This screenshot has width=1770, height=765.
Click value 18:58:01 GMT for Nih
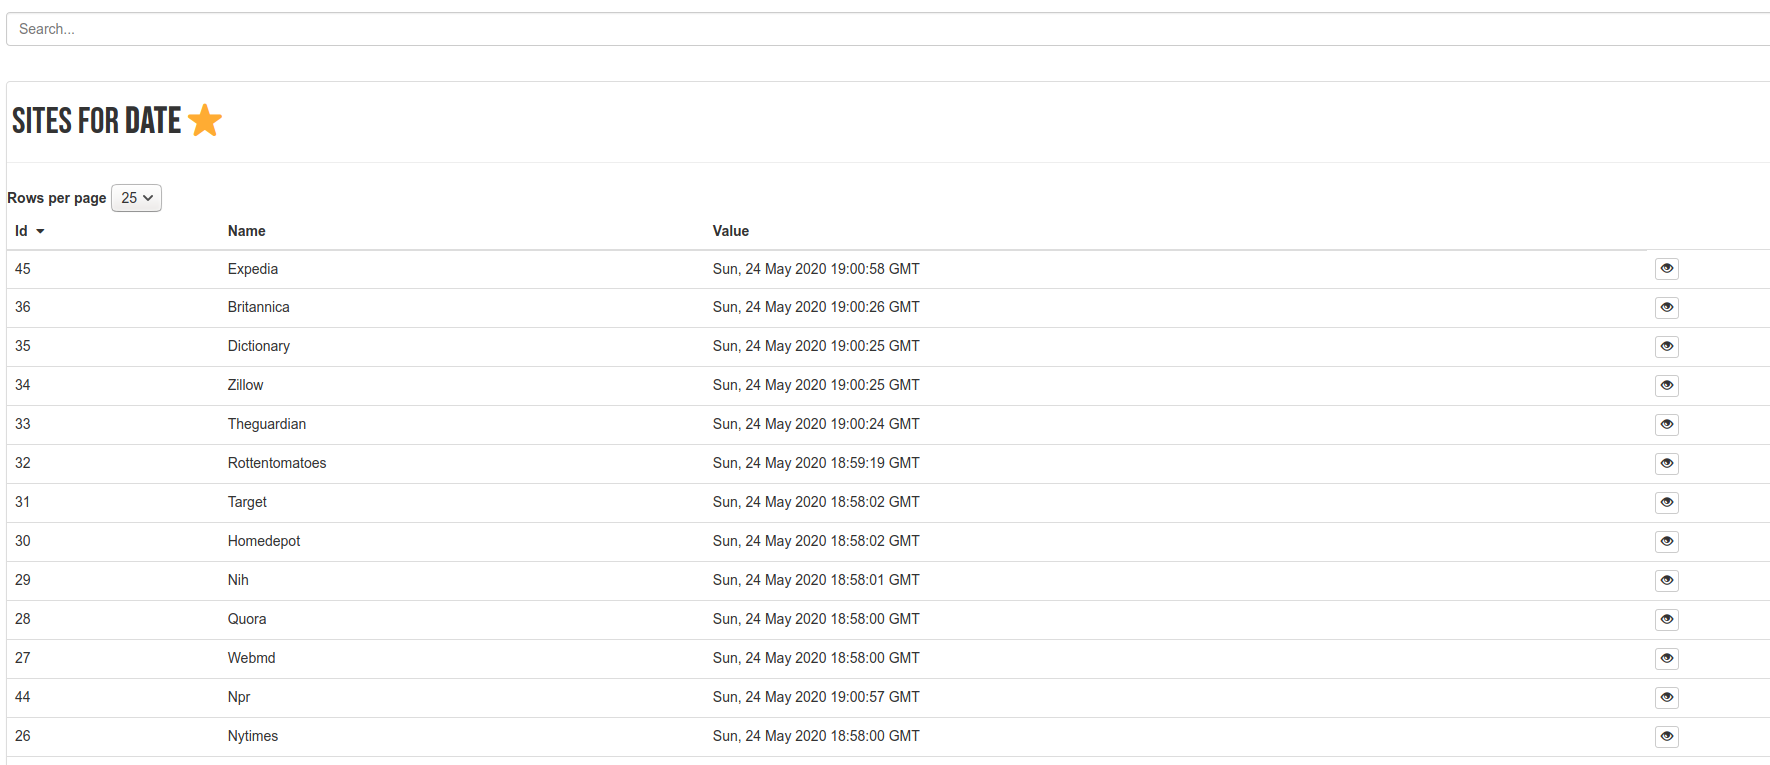coord(816,580)
